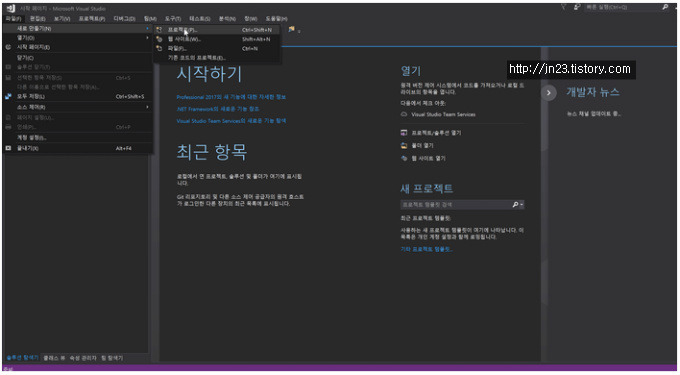Switch to the 팀 탐색기 tab

(112, 358)
